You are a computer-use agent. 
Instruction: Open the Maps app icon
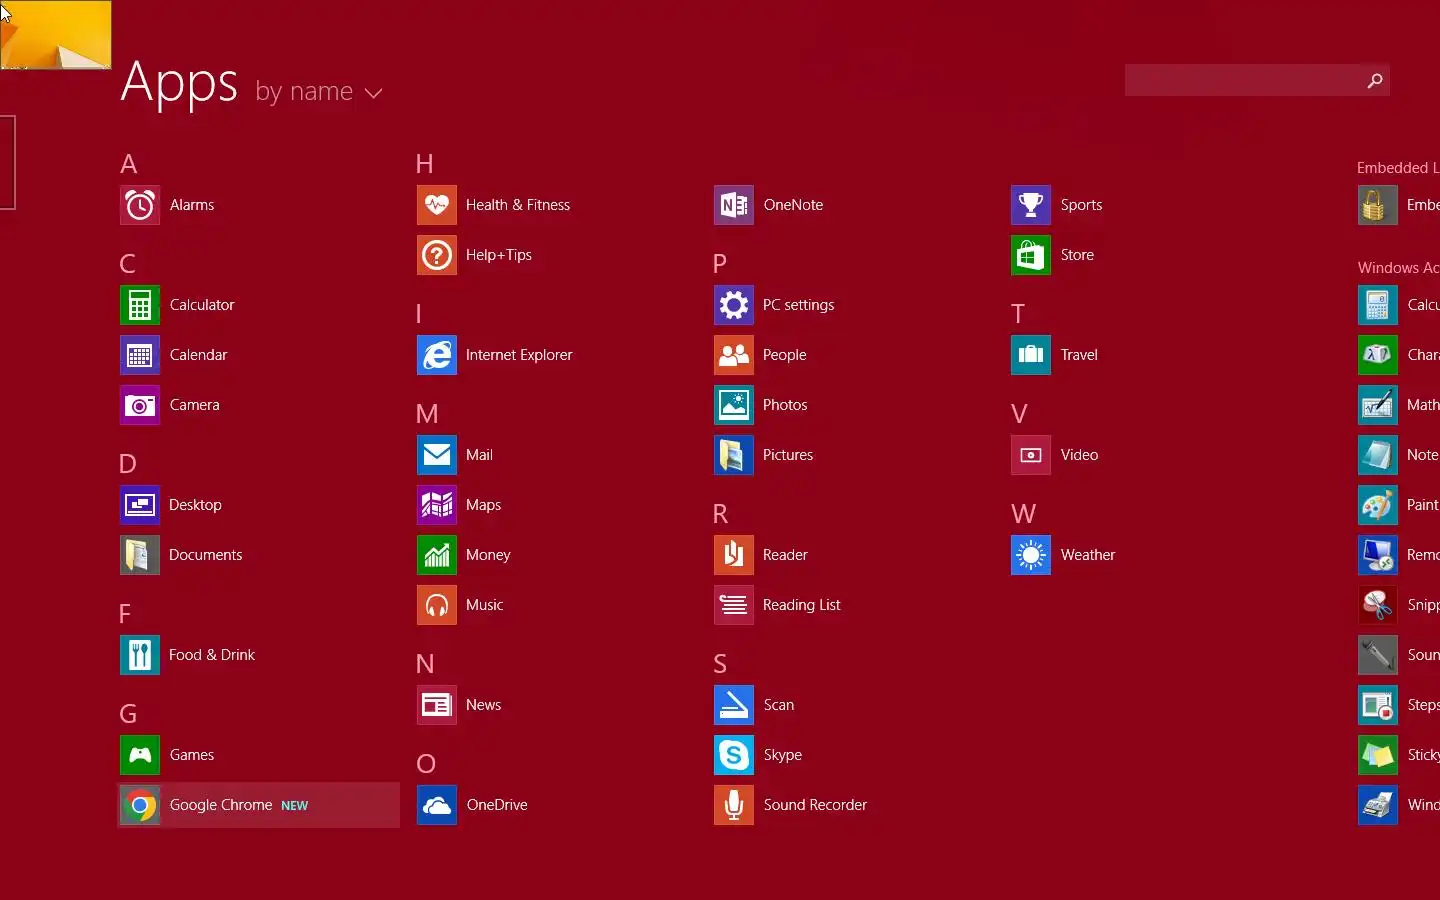(x=437, y=505)
